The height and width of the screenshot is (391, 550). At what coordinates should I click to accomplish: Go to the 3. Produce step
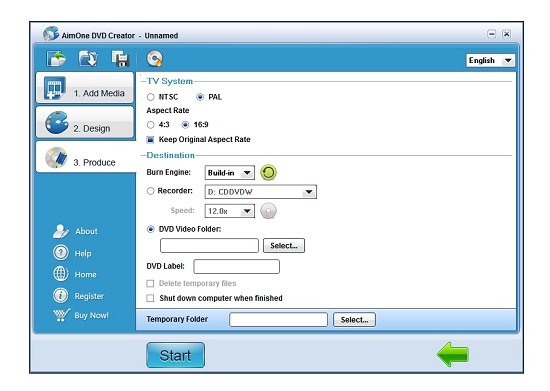pos(86,157)
